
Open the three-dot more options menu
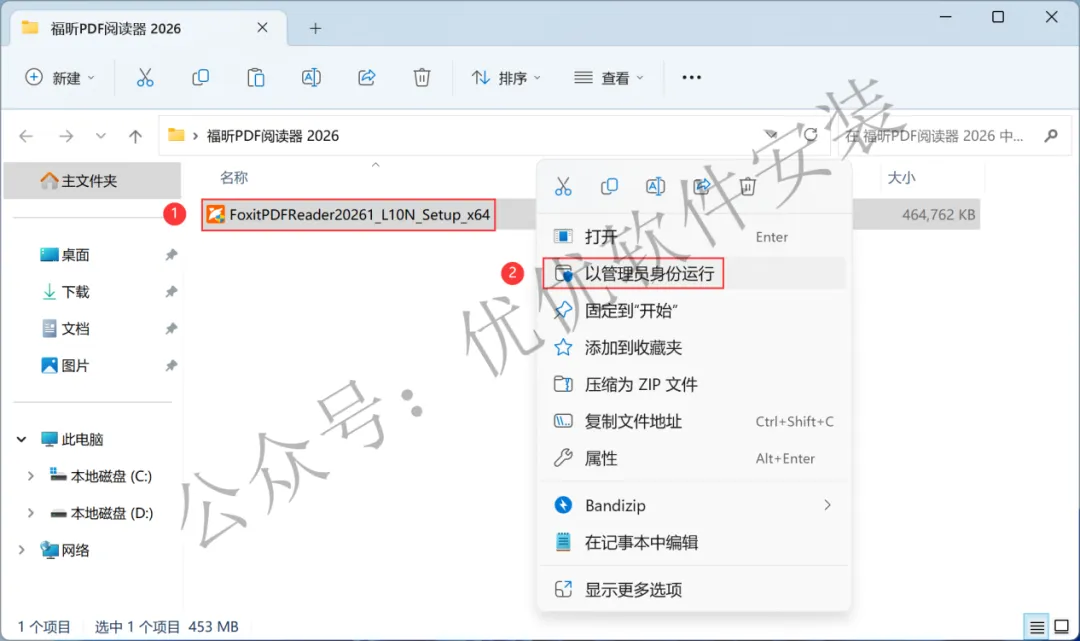click(x=692, y=78)
